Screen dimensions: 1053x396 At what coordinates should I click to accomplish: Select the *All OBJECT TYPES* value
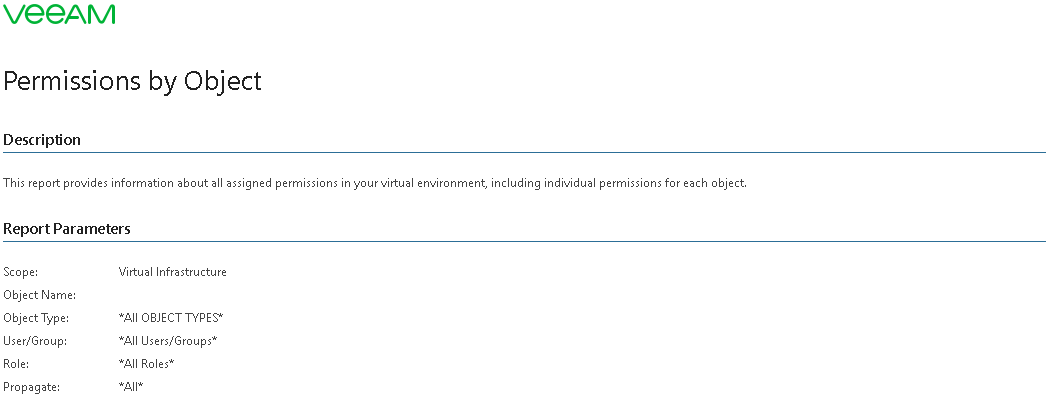(x=171, y=318)
